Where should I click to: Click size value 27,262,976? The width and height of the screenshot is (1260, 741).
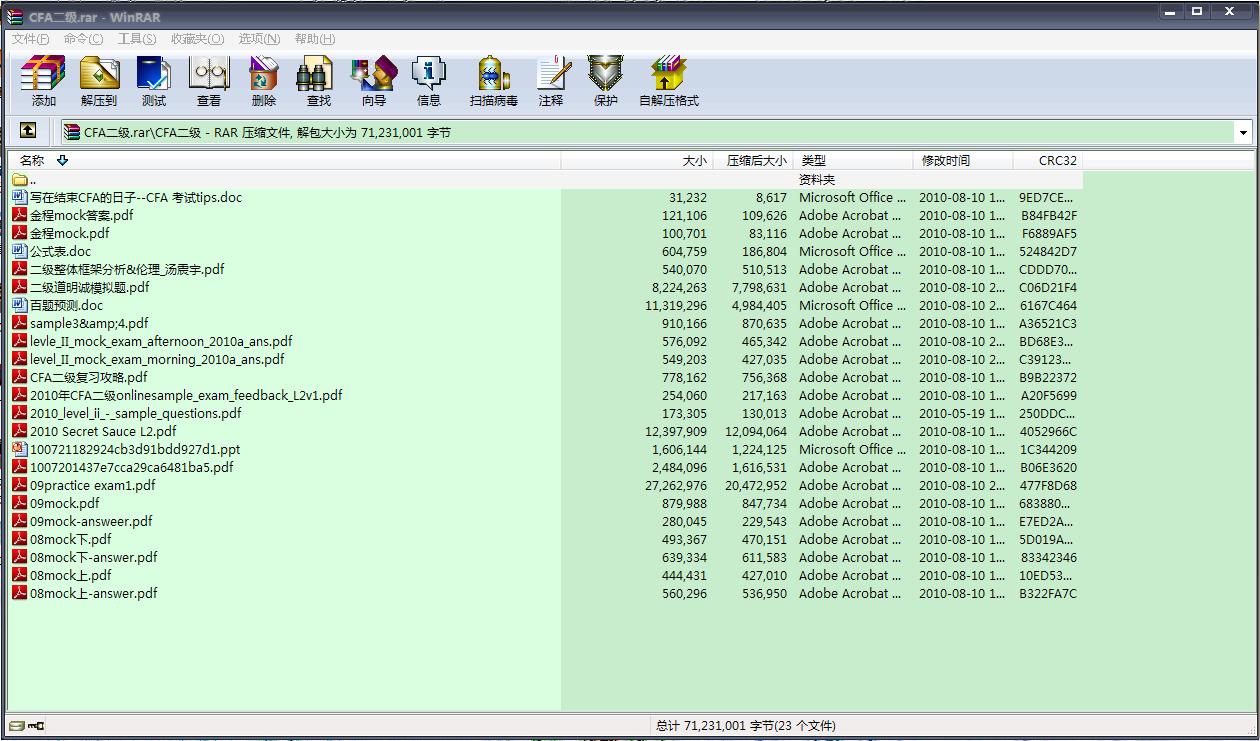coord(676,485)
